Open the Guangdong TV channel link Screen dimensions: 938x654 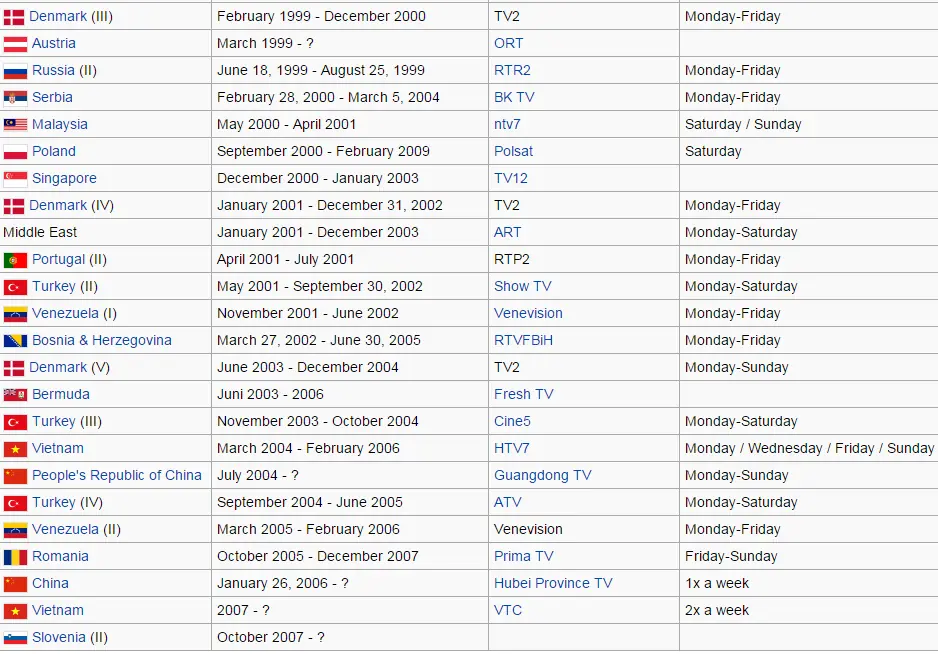click(x=543, y=475)
